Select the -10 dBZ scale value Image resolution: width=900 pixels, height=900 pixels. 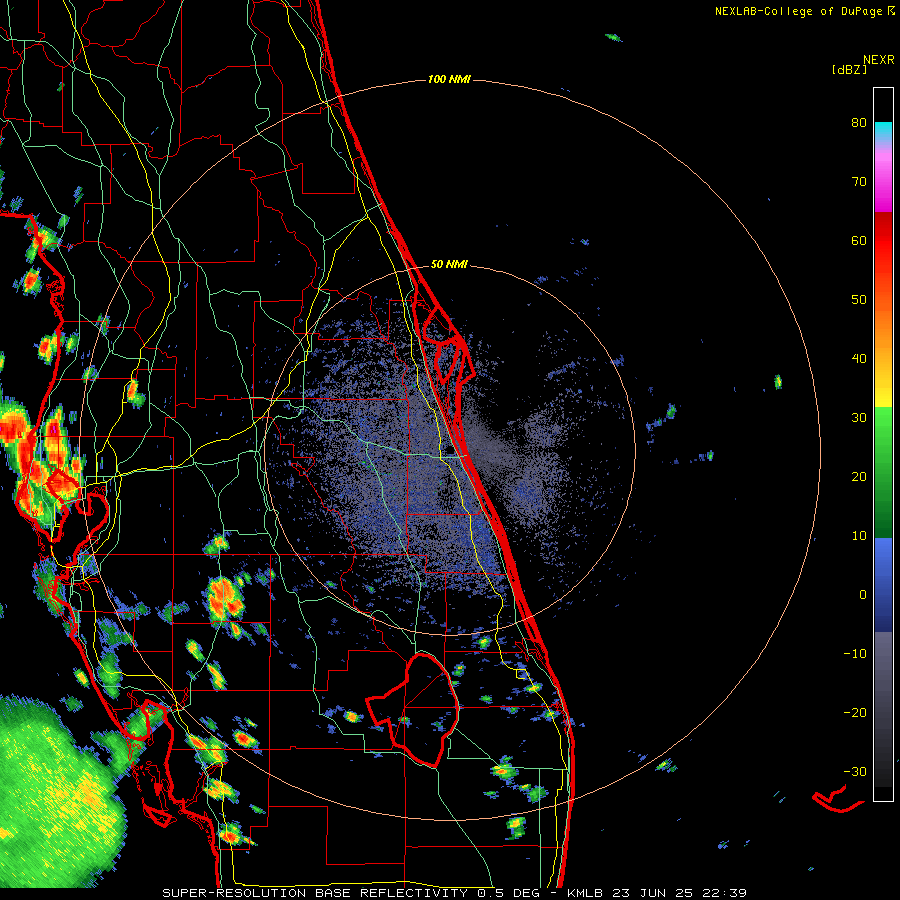pos(855,654)
